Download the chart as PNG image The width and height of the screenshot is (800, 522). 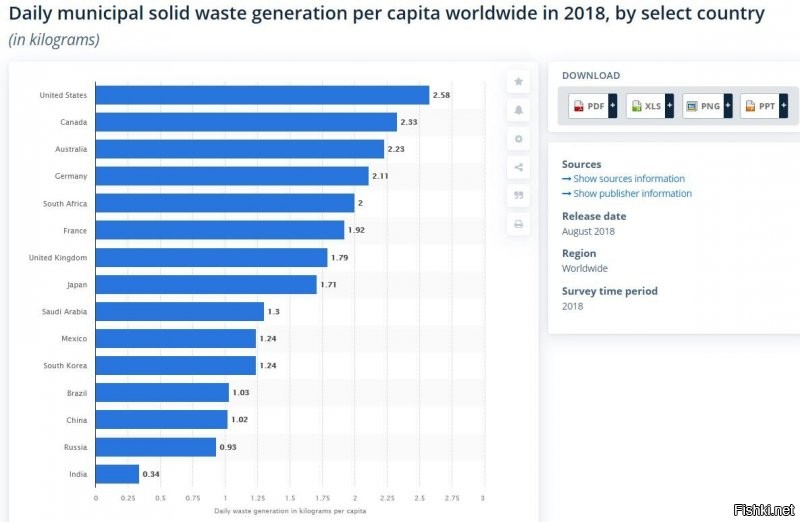click(703, 106)
